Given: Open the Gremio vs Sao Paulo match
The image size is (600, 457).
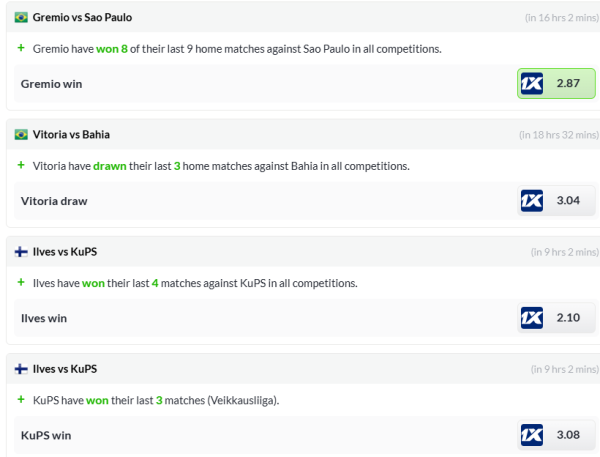Looking at the screenshot, I should 82,17.
